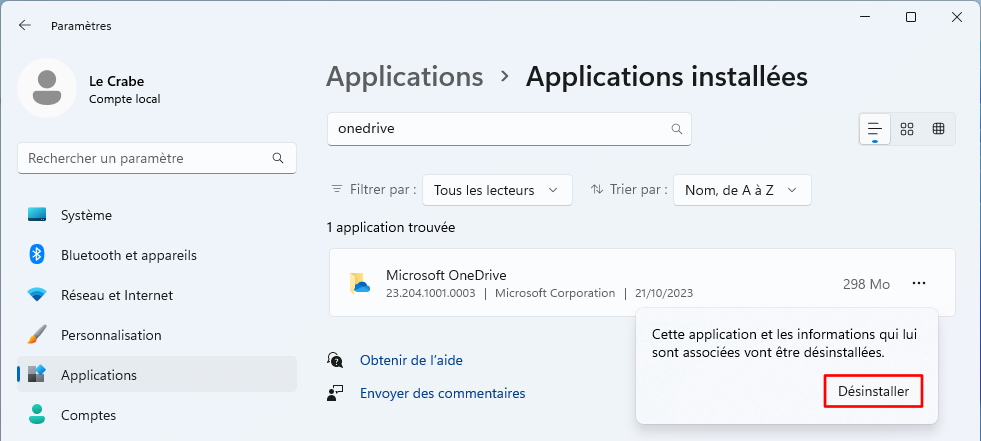Open Bluetooth et appareils category

157,255
